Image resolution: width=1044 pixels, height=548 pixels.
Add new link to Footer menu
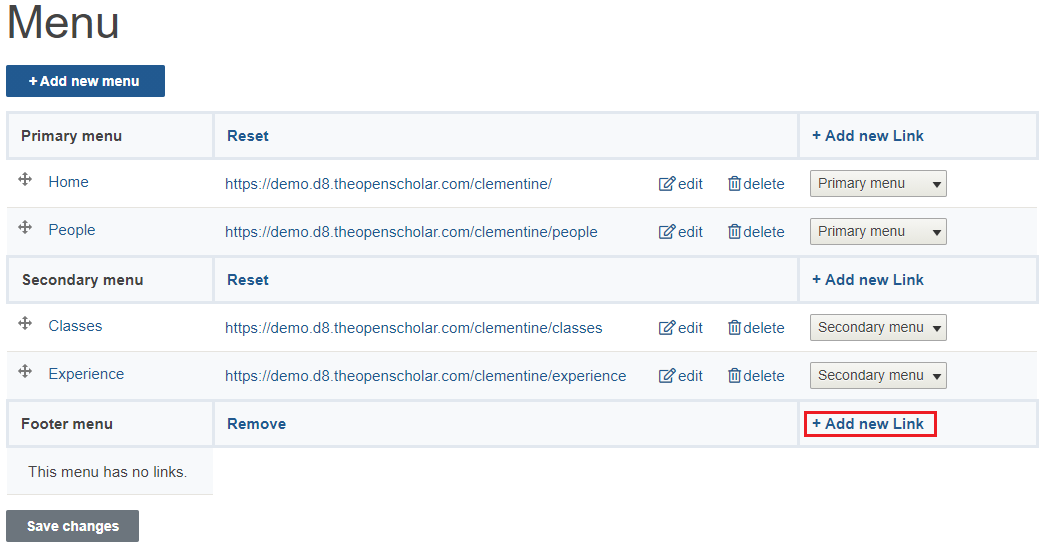(868, 424)
